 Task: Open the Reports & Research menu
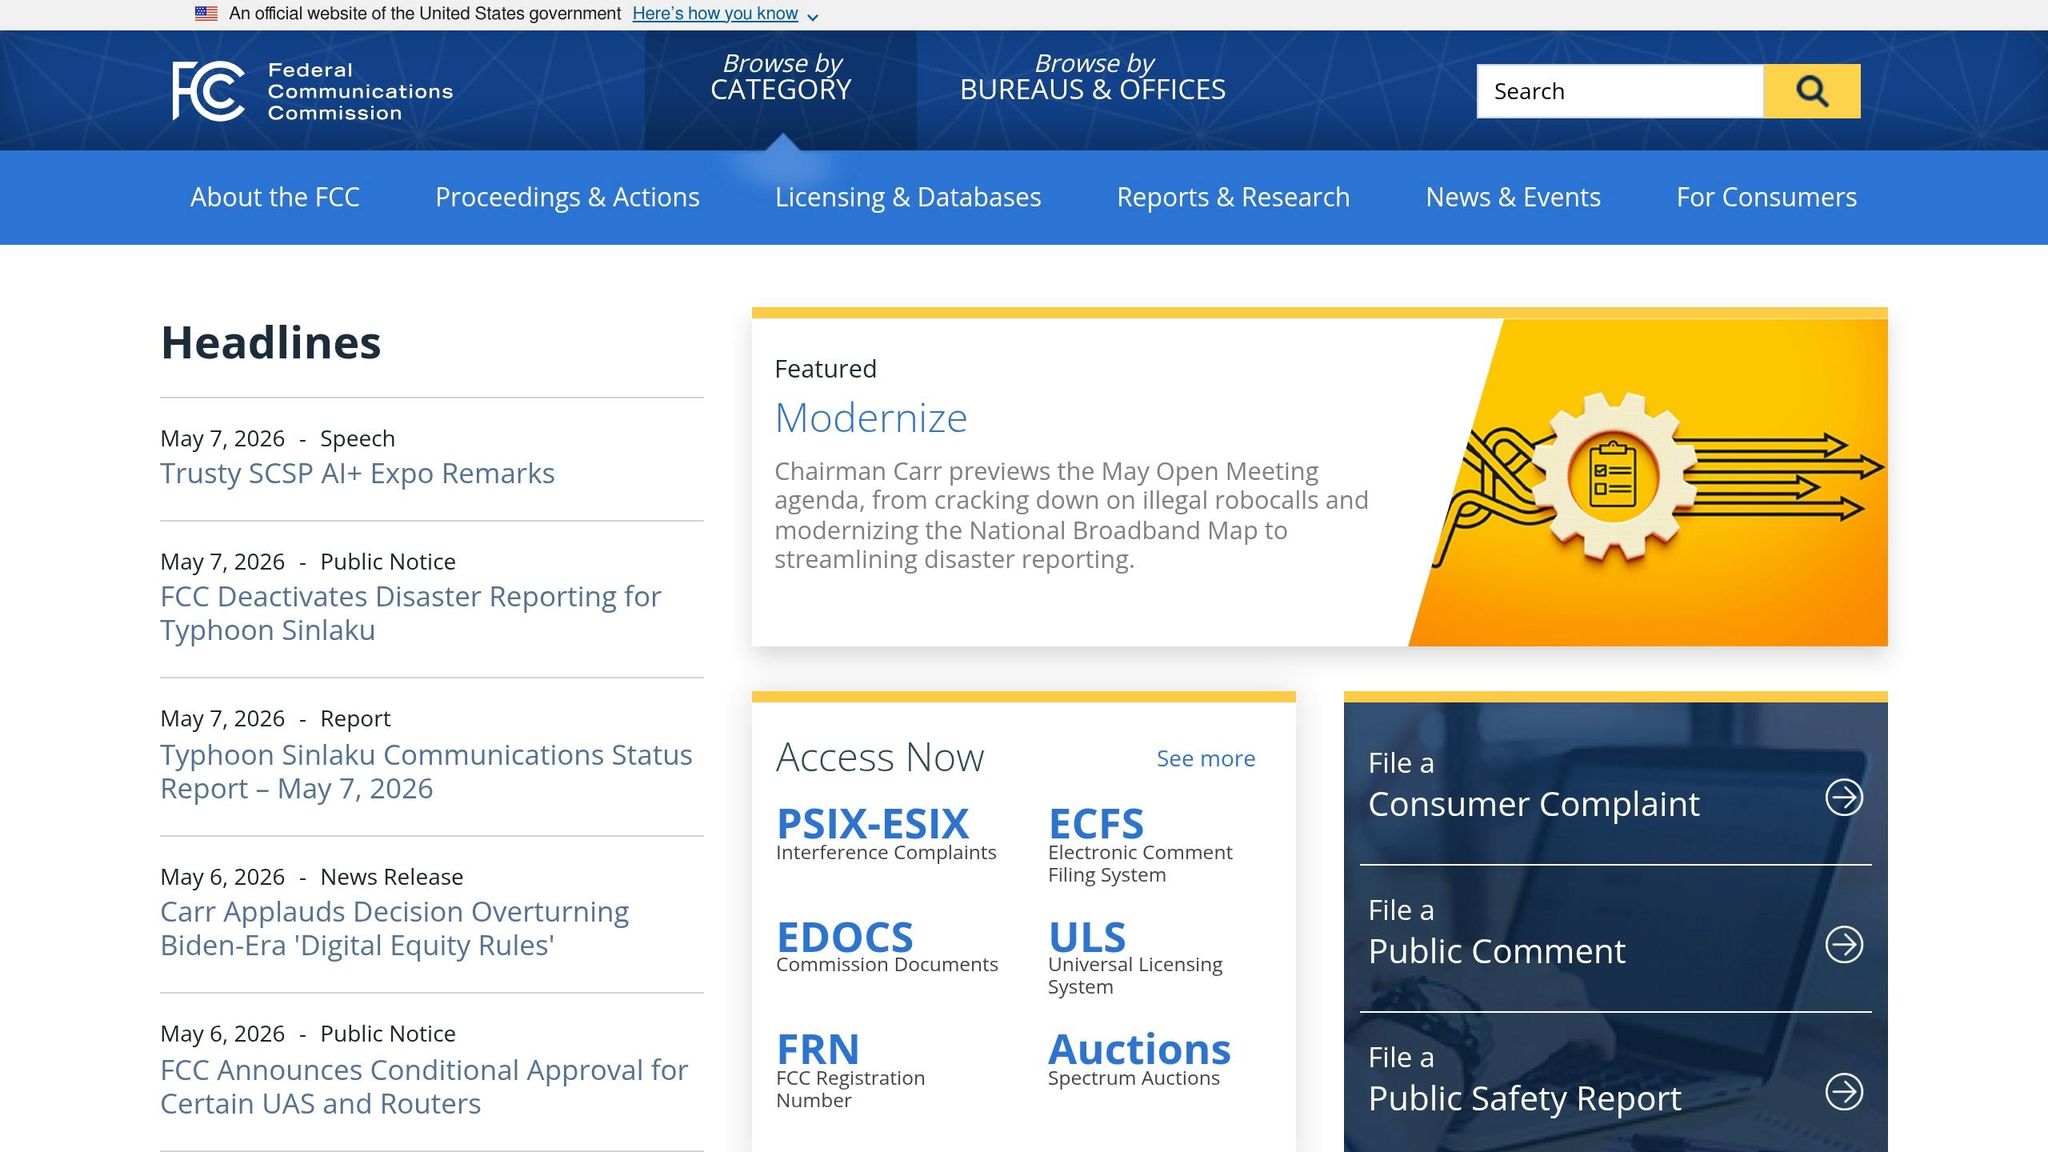tap(1233, 197)
